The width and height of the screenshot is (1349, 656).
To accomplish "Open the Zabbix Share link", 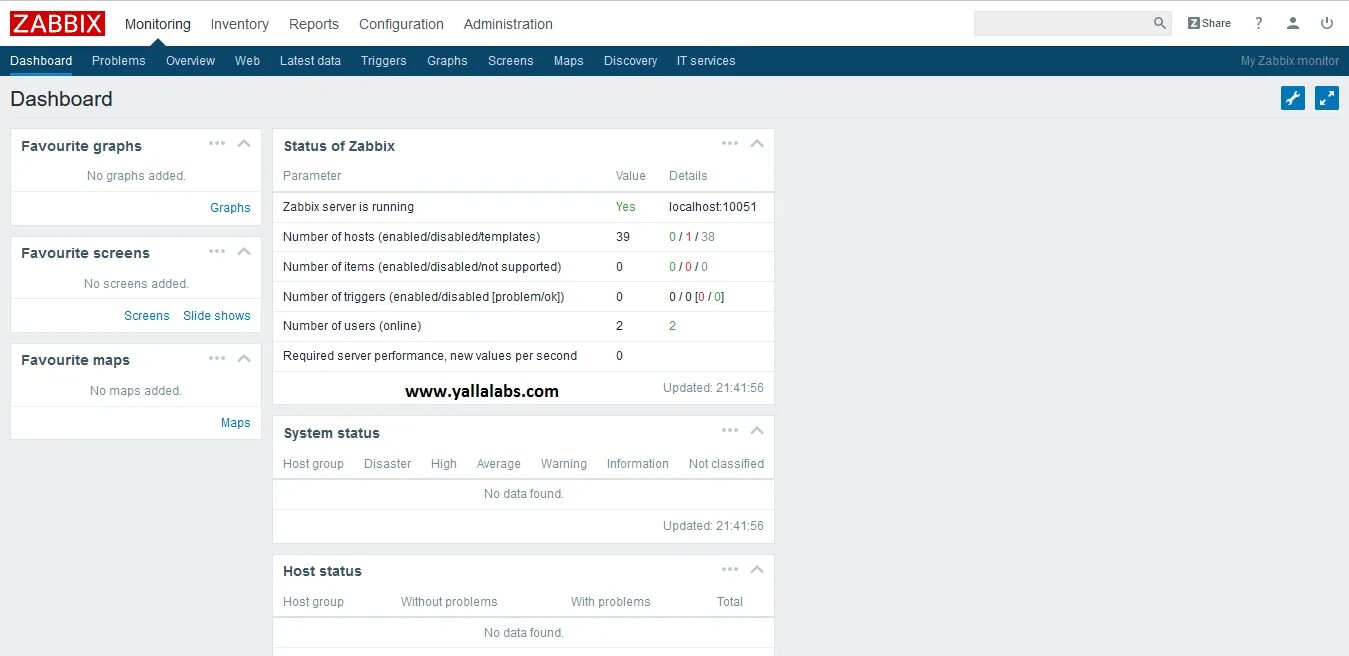I will click(x=1209, y=23).
